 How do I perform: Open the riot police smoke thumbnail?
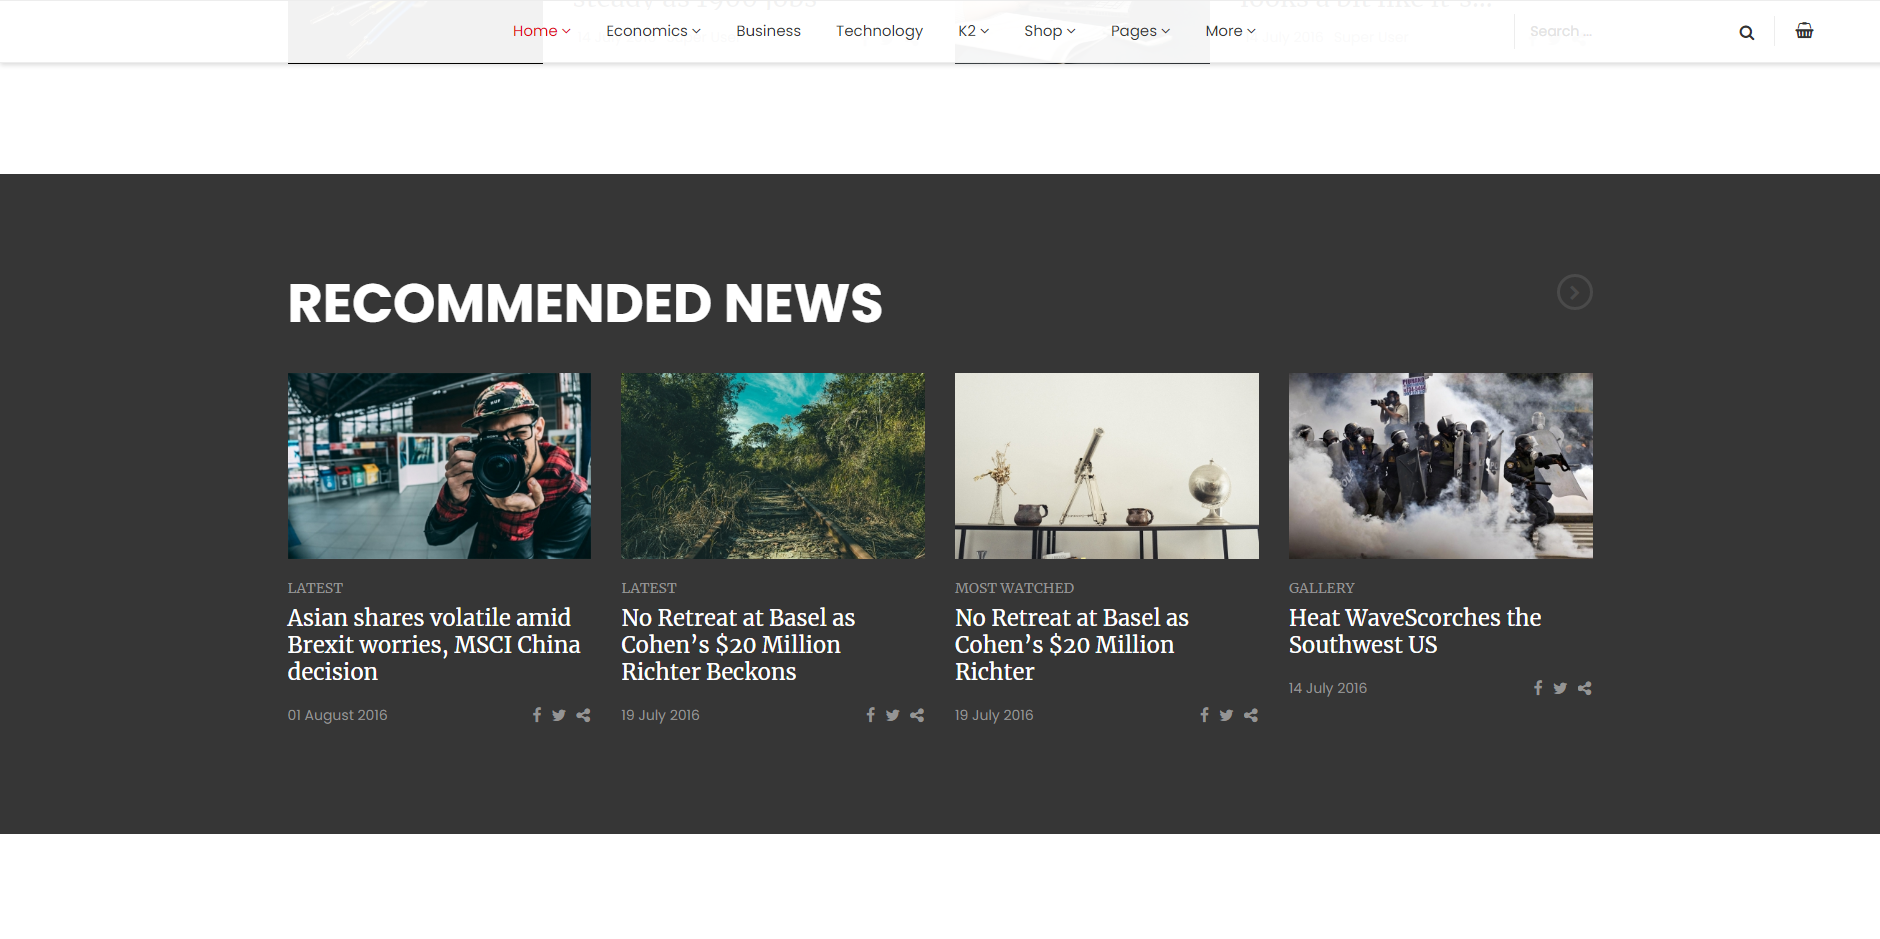click(1440, 466)
